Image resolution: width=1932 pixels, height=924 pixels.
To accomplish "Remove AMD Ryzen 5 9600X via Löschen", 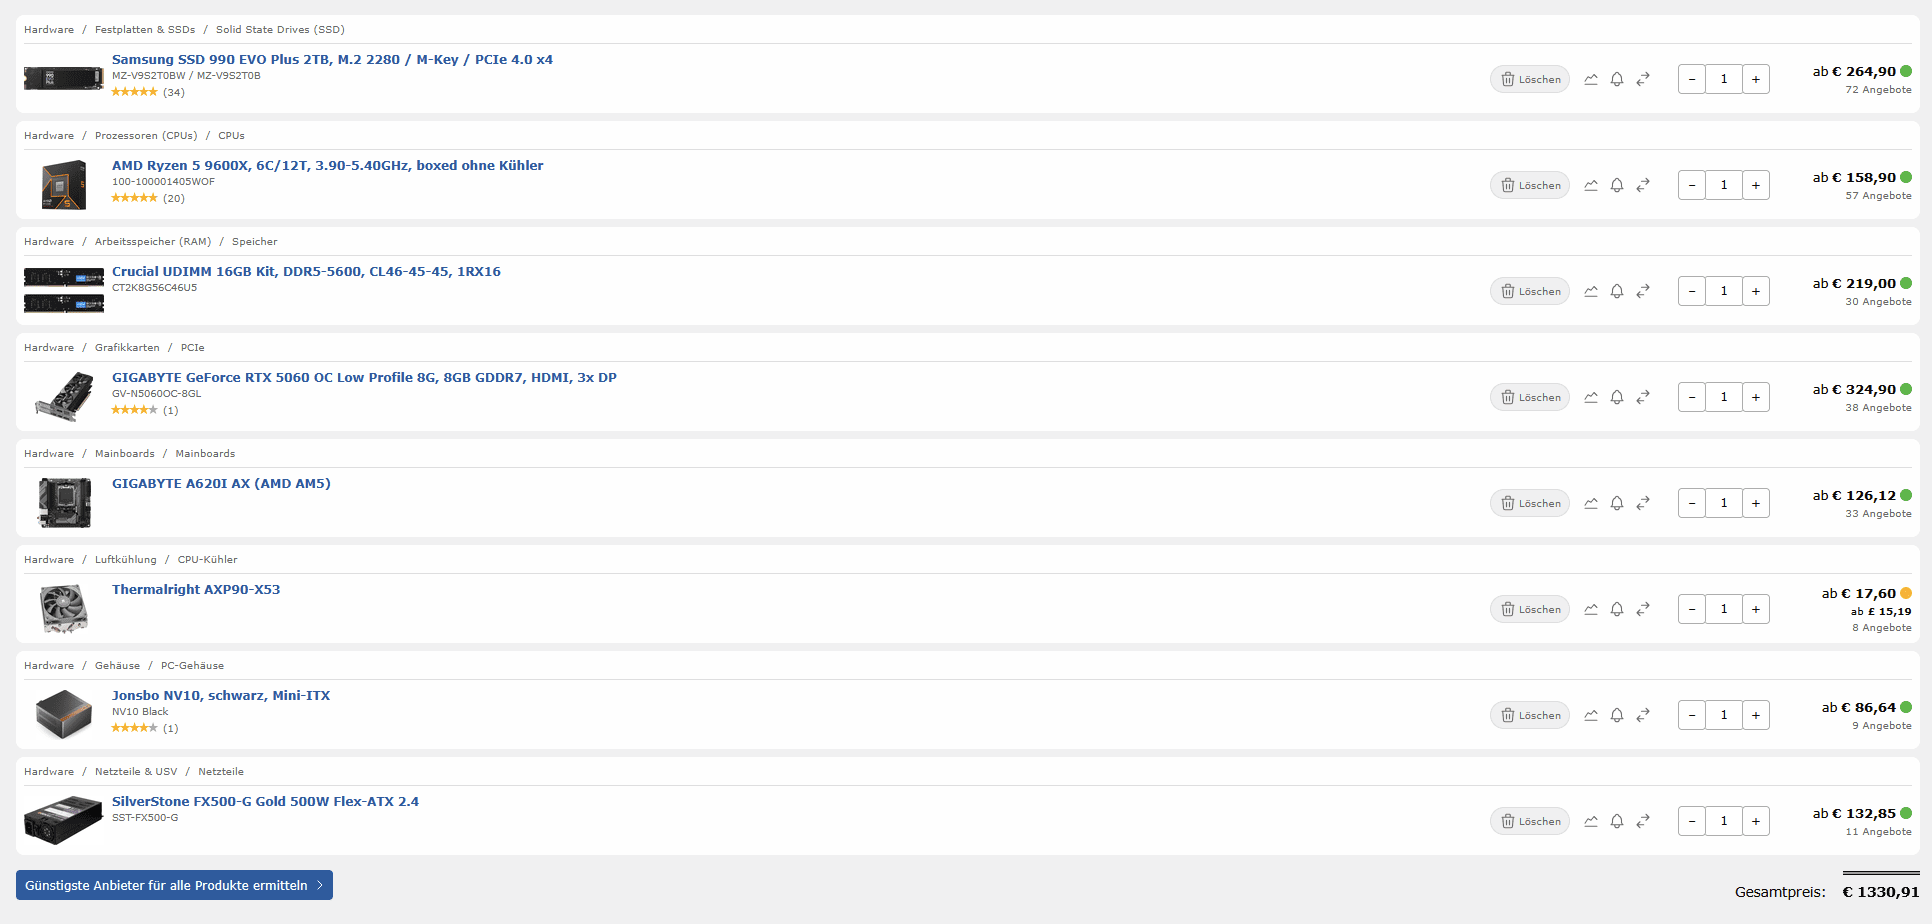I will (x=1530, y=185).
